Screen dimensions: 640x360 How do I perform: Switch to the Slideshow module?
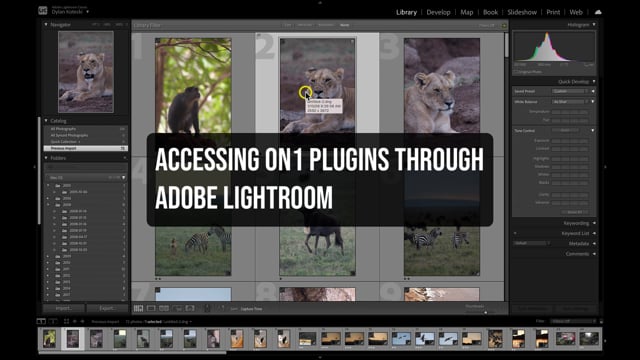point(522,12)
